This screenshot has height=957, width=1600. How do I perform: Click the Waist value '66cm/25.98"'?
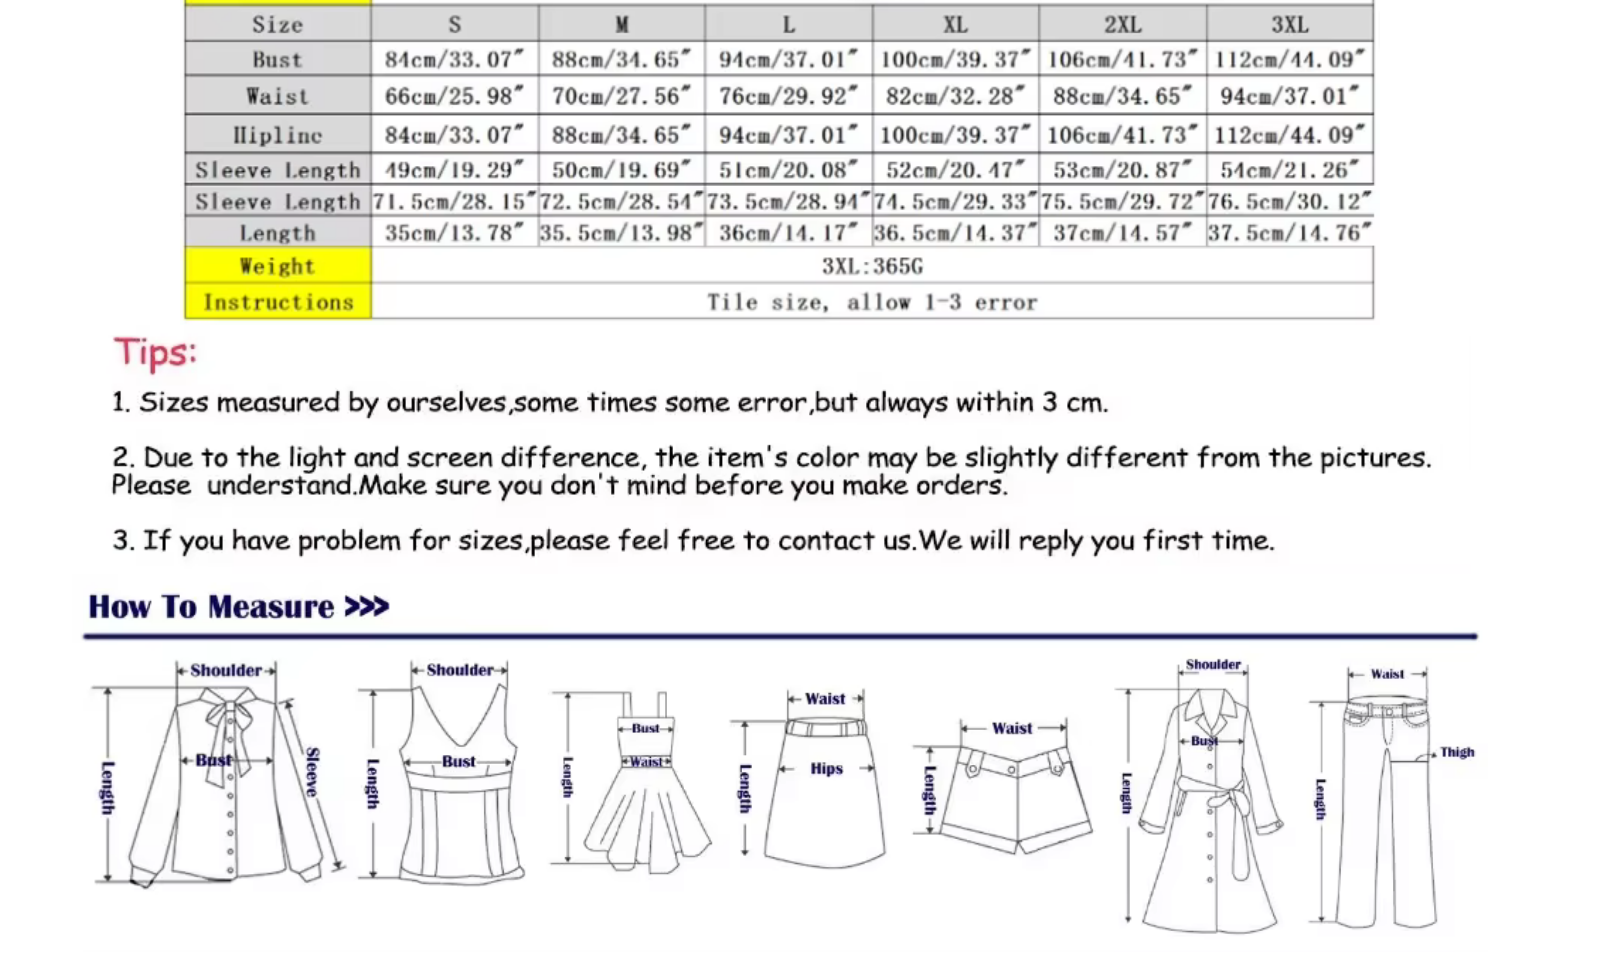click(x=455, y=96)
